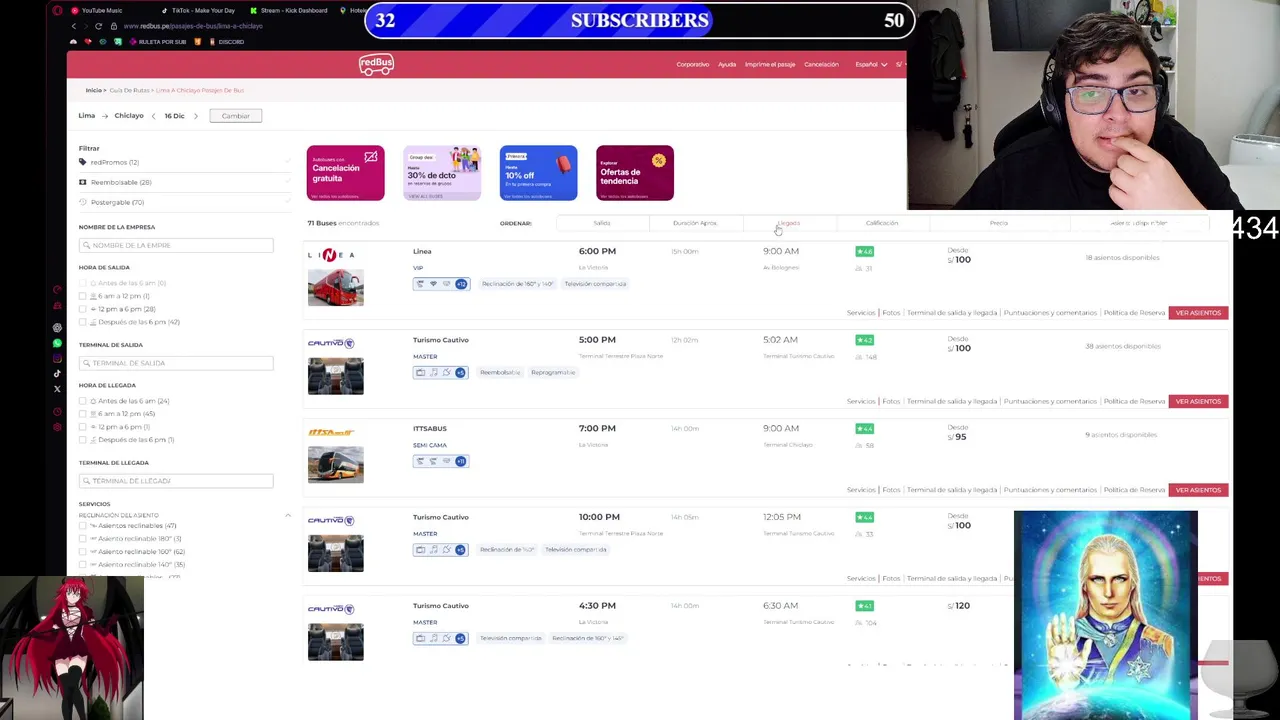Check llegada 12 pm a 6 pm (1)
1280x720 pixels.
[83, 427]
